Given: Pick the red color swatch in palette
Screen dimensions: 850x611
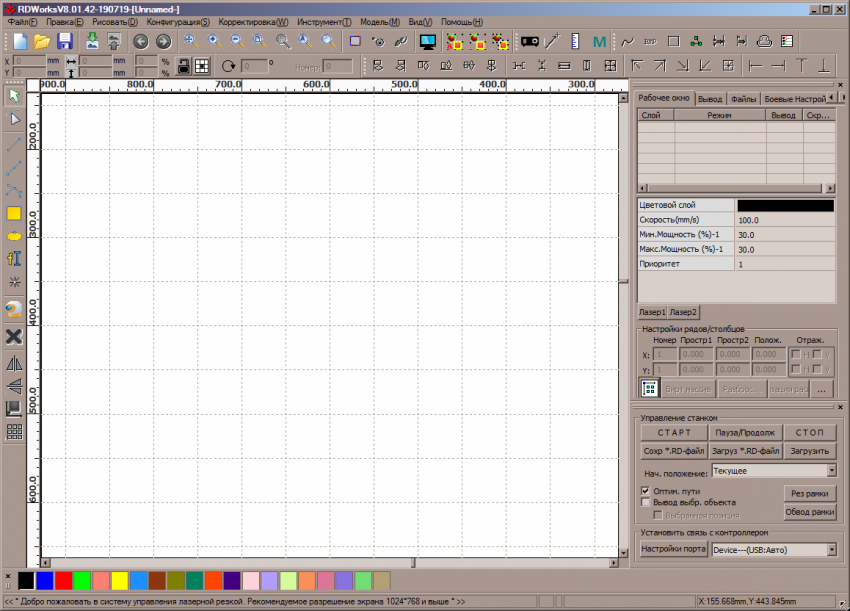Looking at the screenshot, I should [63, 581].
